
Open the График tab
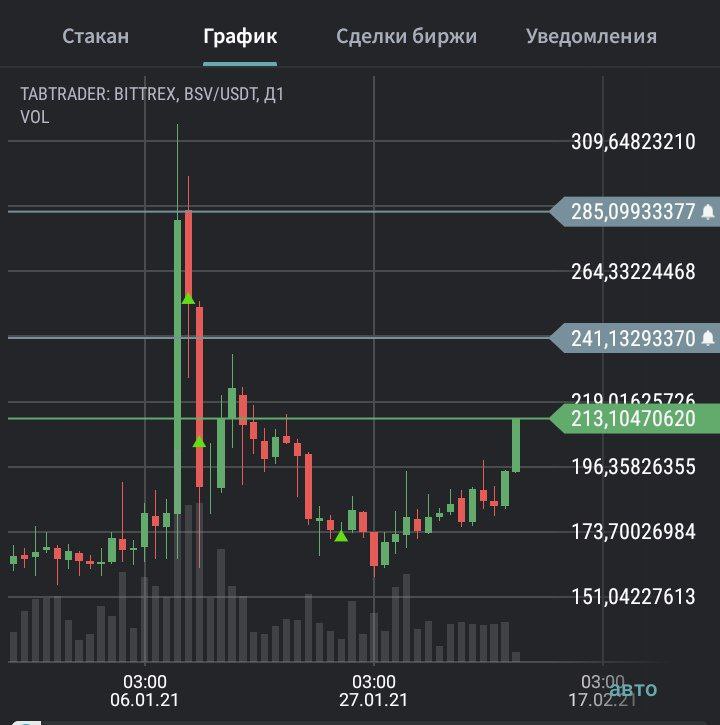coord(240,36)
